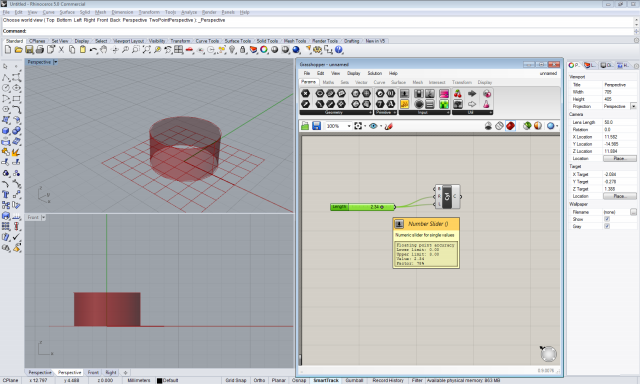The height and width of the screenshot is (384, 640).
Task: Toggle Planar mode in status bar
Action: [278, 380]
